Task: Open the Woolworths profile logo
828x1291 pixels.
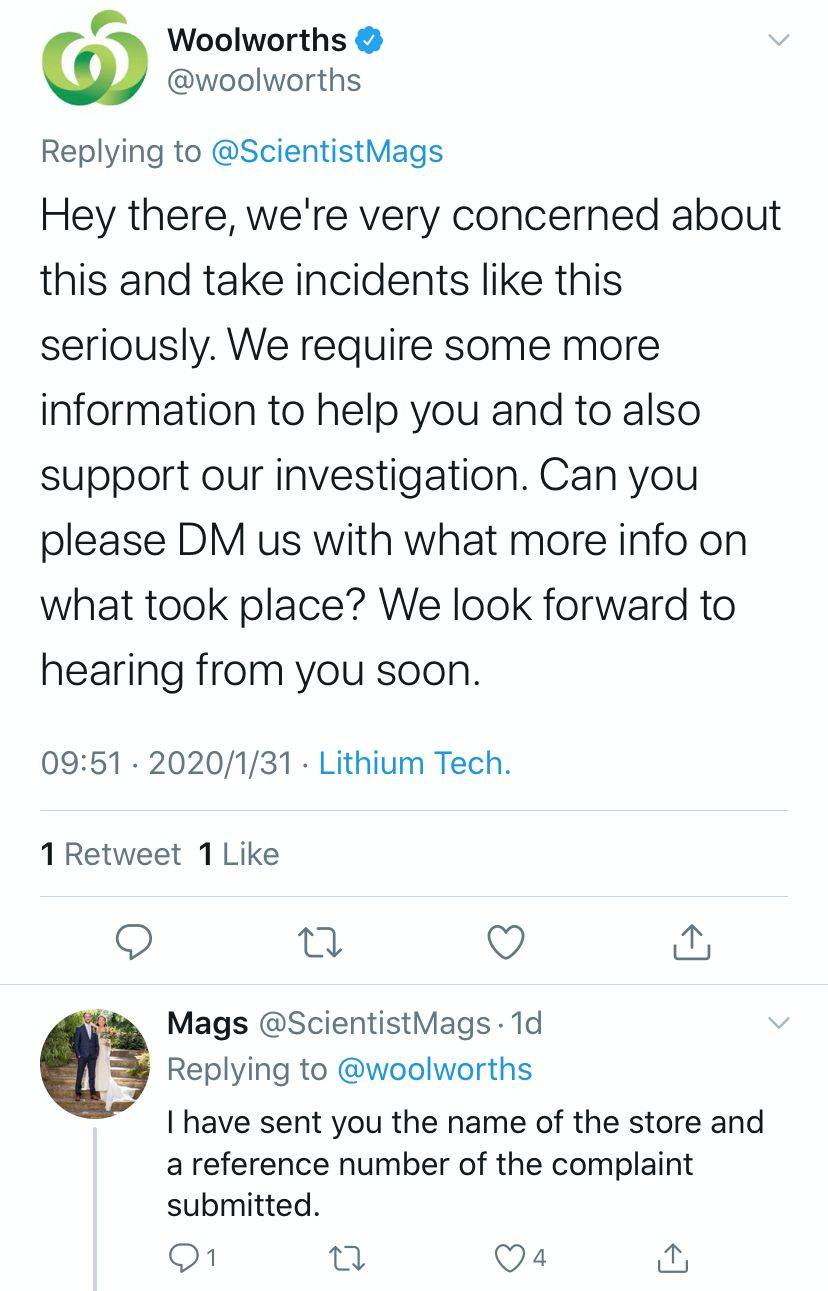Action: click(x=95, y=60)
